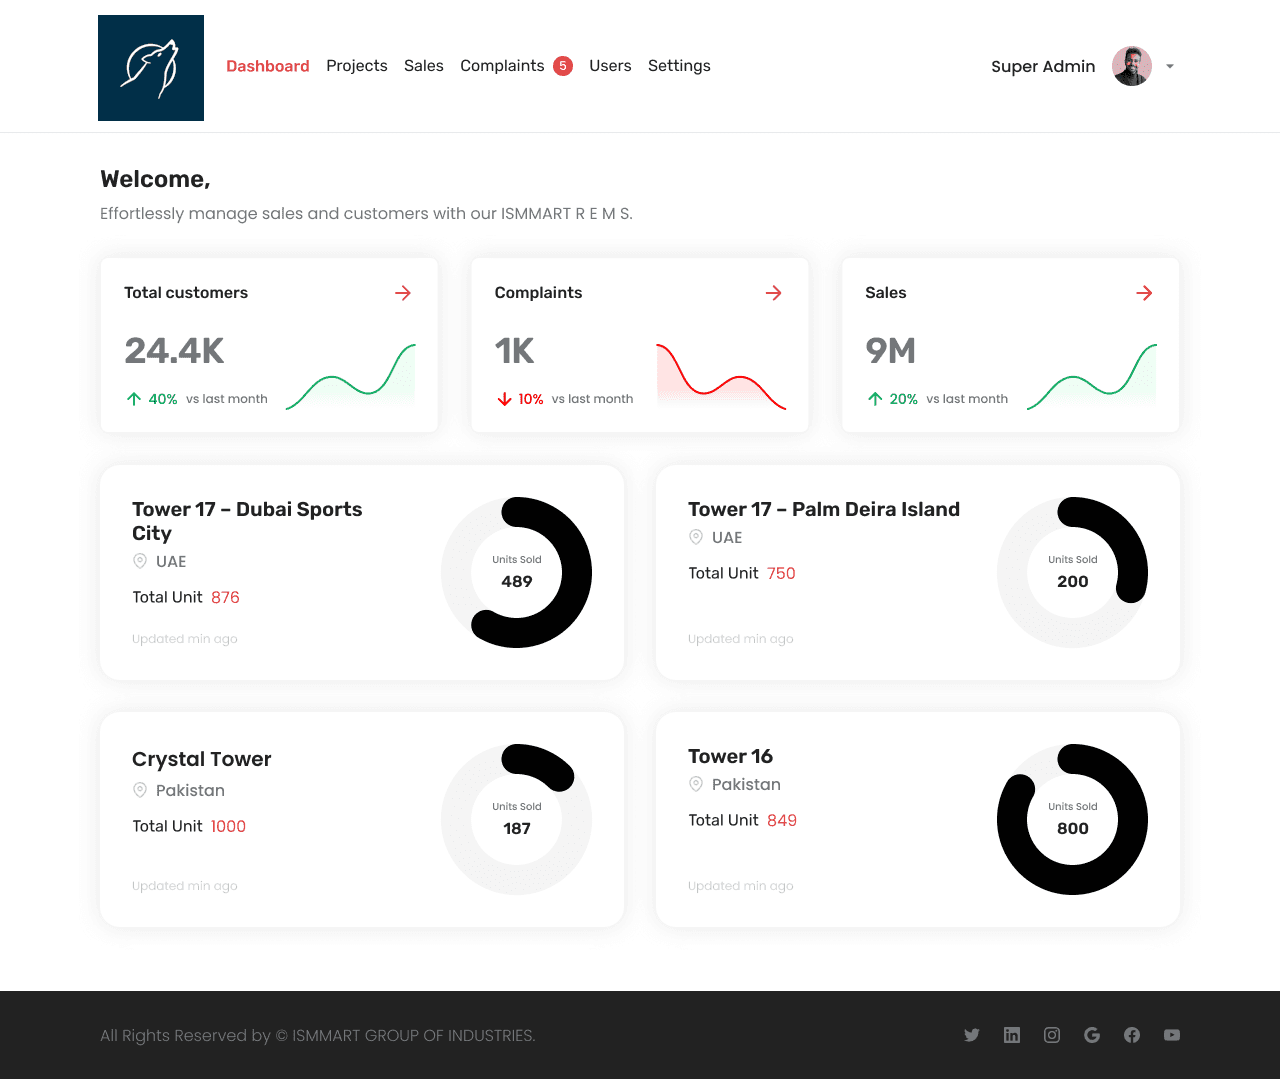Open the Projects menu item
This screenshot has height=1079, width=1280.
tap(357, 66)
